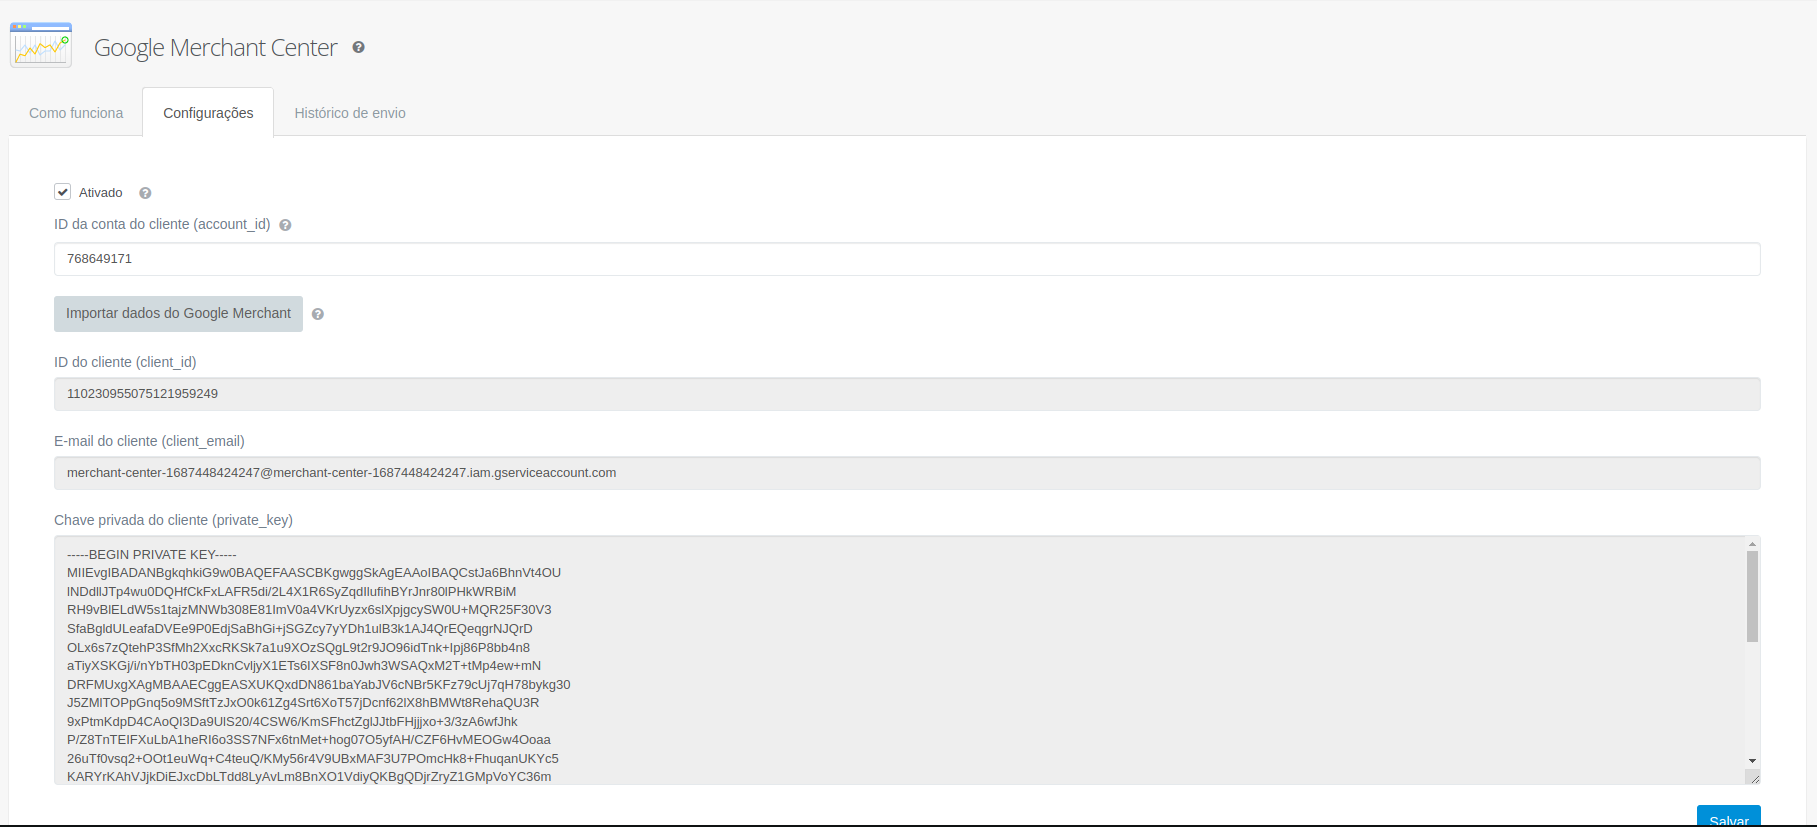Click Importar dados do Google Merchant button
The image size is (1817, 827).
tap(178, 314)
